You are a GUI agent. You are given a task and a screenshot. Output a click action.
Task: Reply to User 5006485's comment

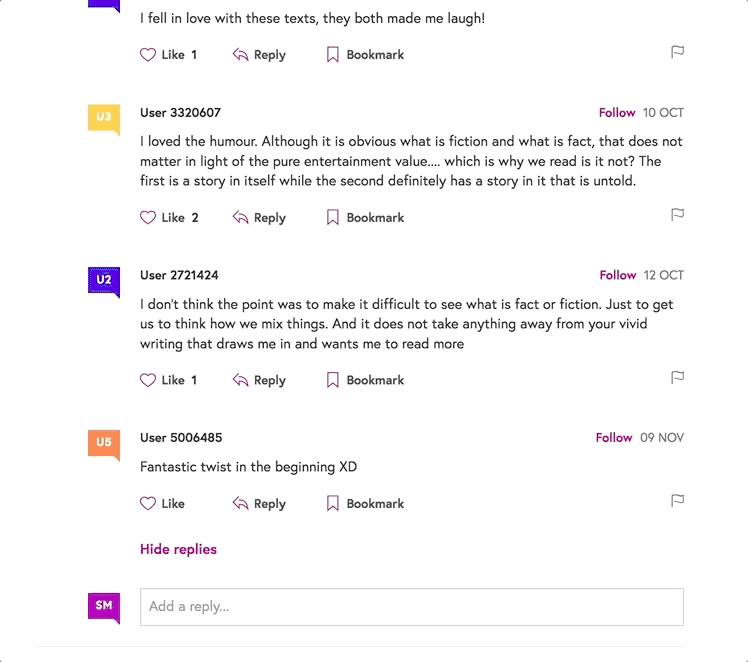[x=259, y=504]
